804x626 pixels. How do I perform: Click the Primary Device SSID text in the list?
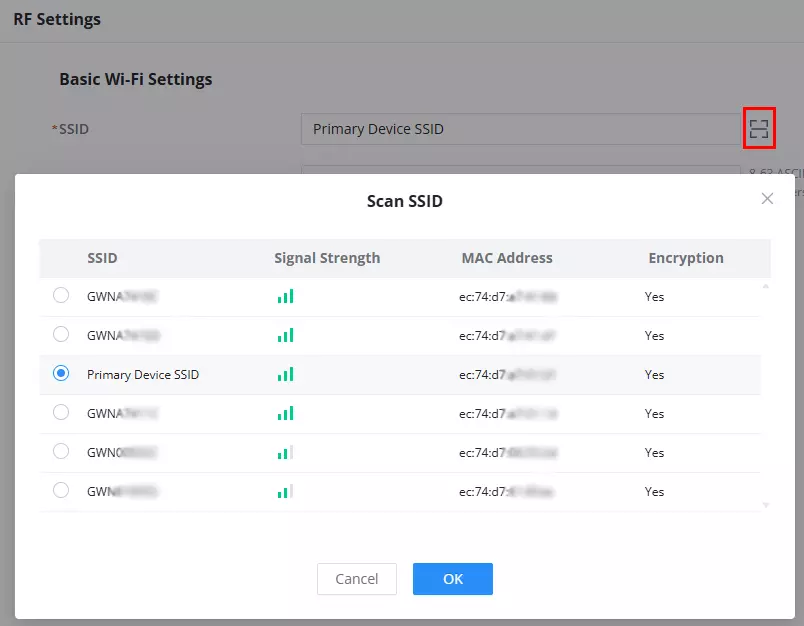(143, 375)
